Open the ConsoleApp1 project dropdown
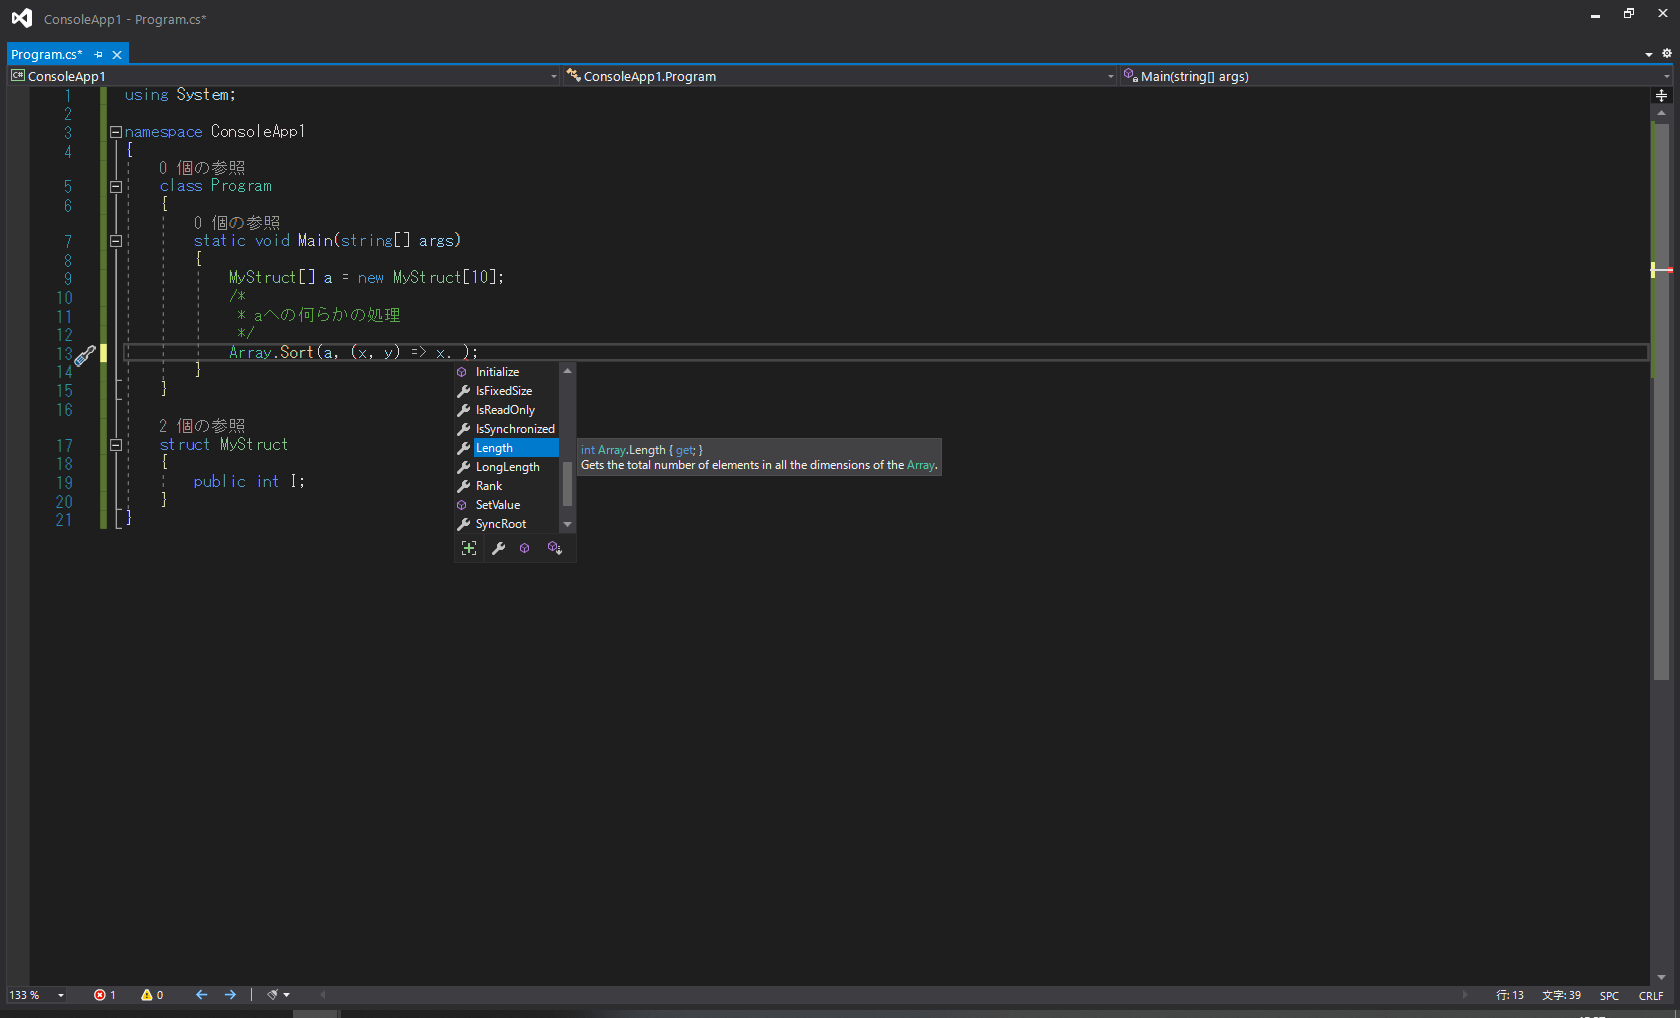 (x=284, y=76)
